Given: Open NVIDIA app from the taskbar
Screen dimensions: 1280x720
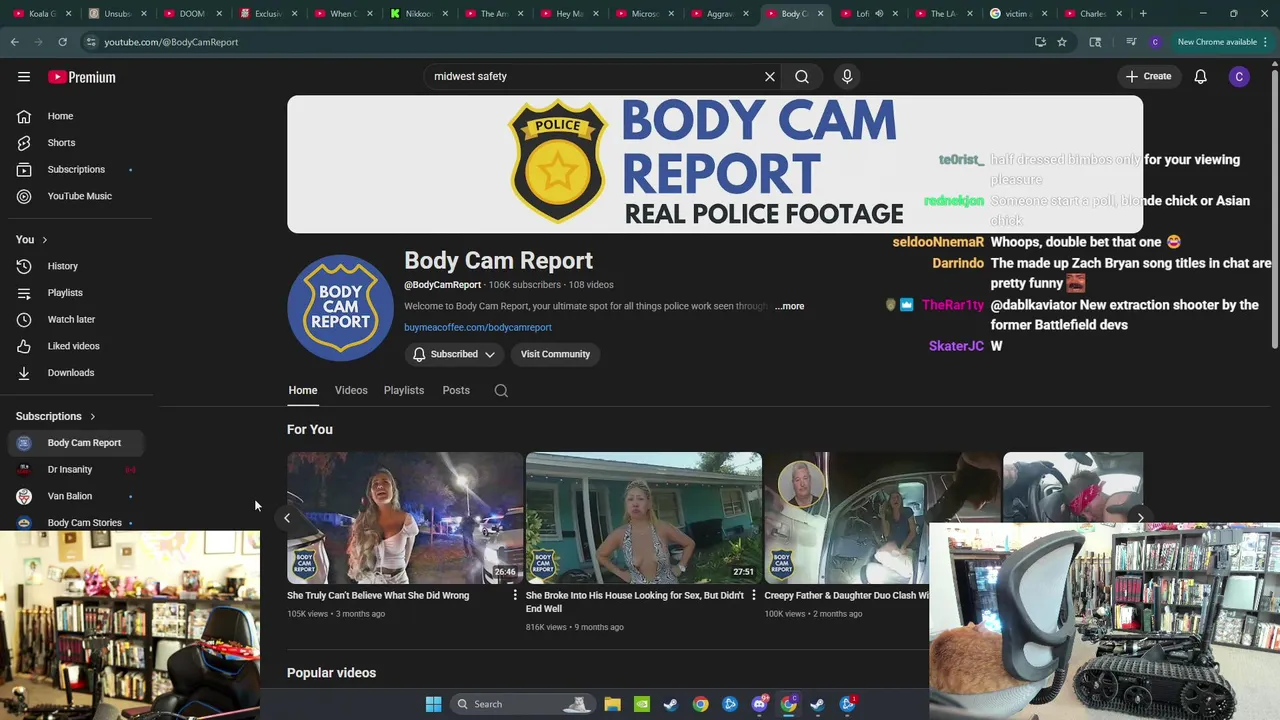Looking at the screenshot, I should point(641,704).
